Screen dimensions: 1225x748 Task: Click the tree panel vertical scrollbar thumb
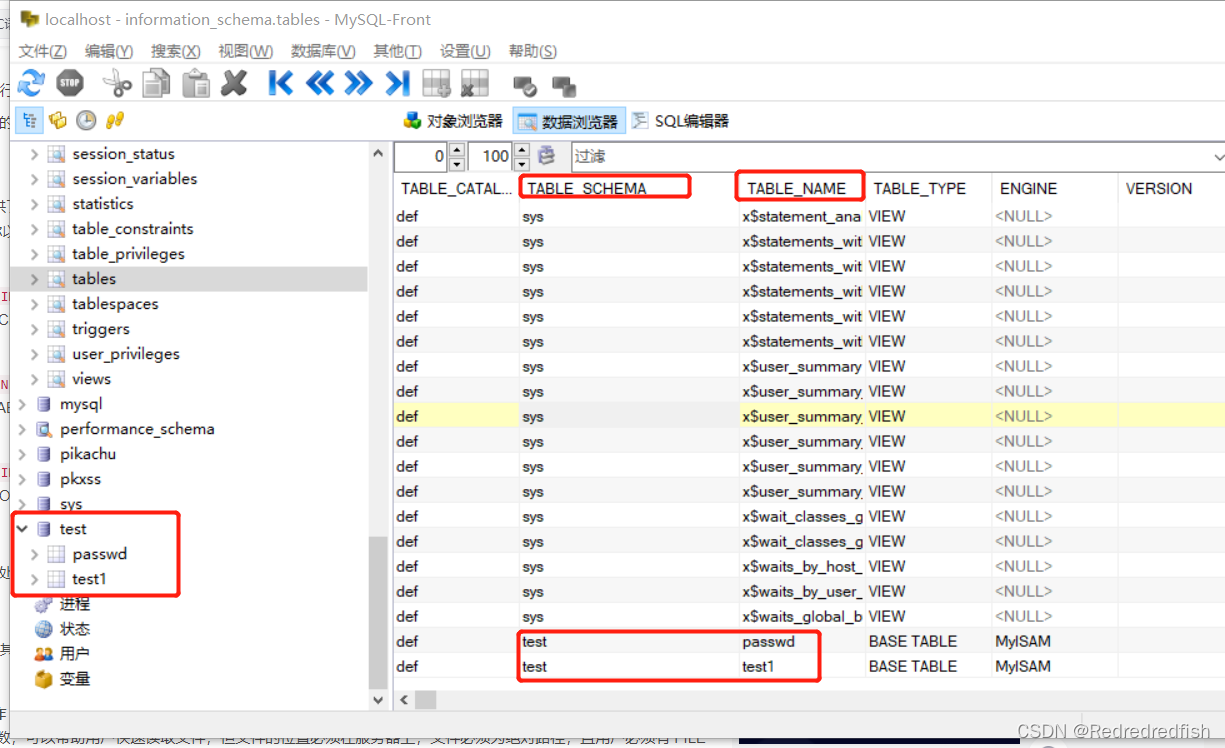click(x=377, y=612)
